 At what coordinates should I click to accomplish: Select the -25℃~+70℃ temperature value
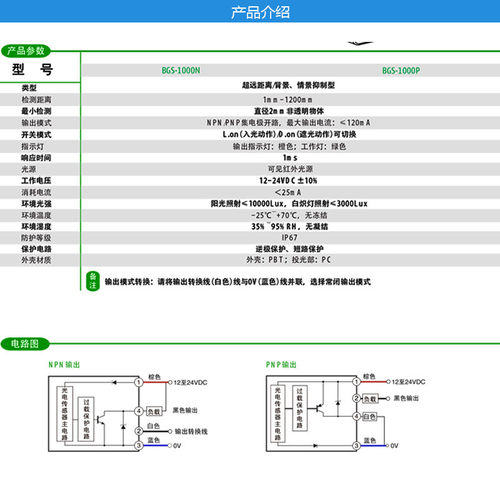point(289,215)
